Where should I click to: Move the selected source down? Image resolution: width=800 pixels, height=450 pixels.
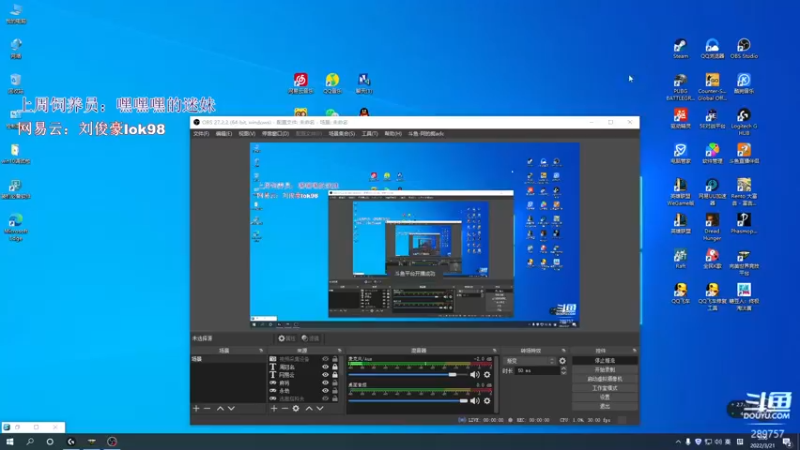(320, 409)
